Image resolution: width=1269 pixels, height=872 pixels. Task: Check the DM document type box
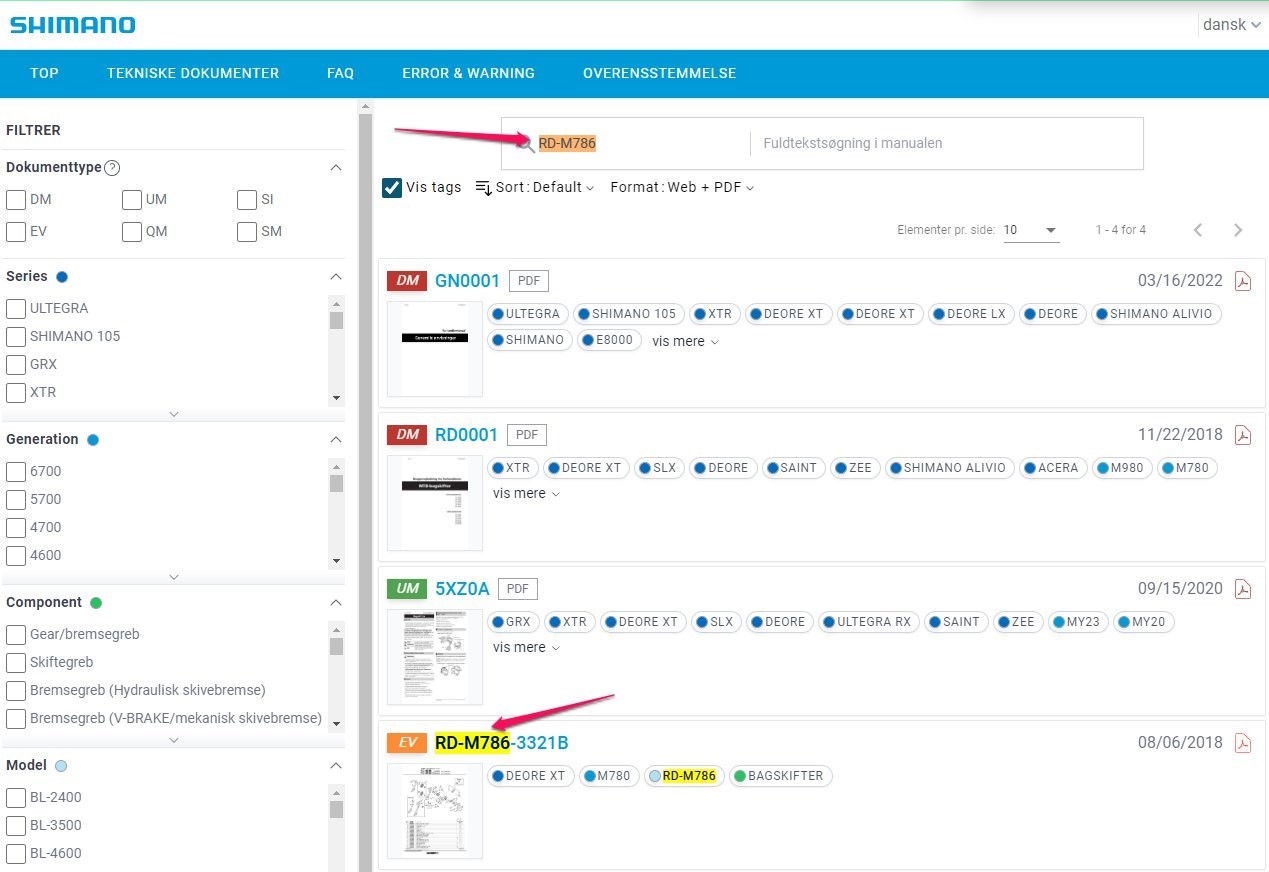16,200
